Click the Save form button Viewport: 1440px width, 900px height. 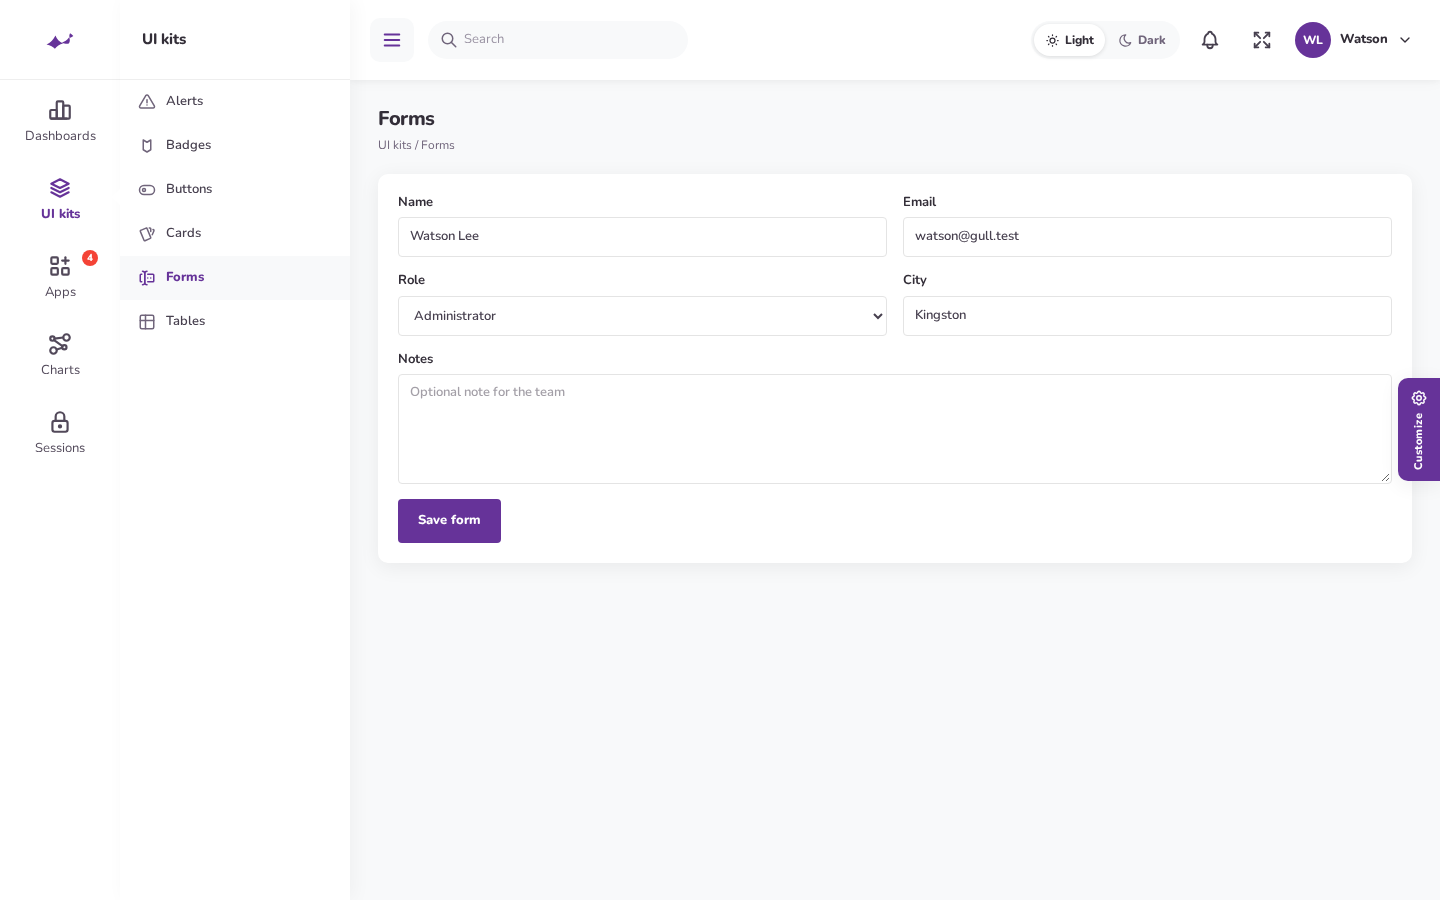449,521
